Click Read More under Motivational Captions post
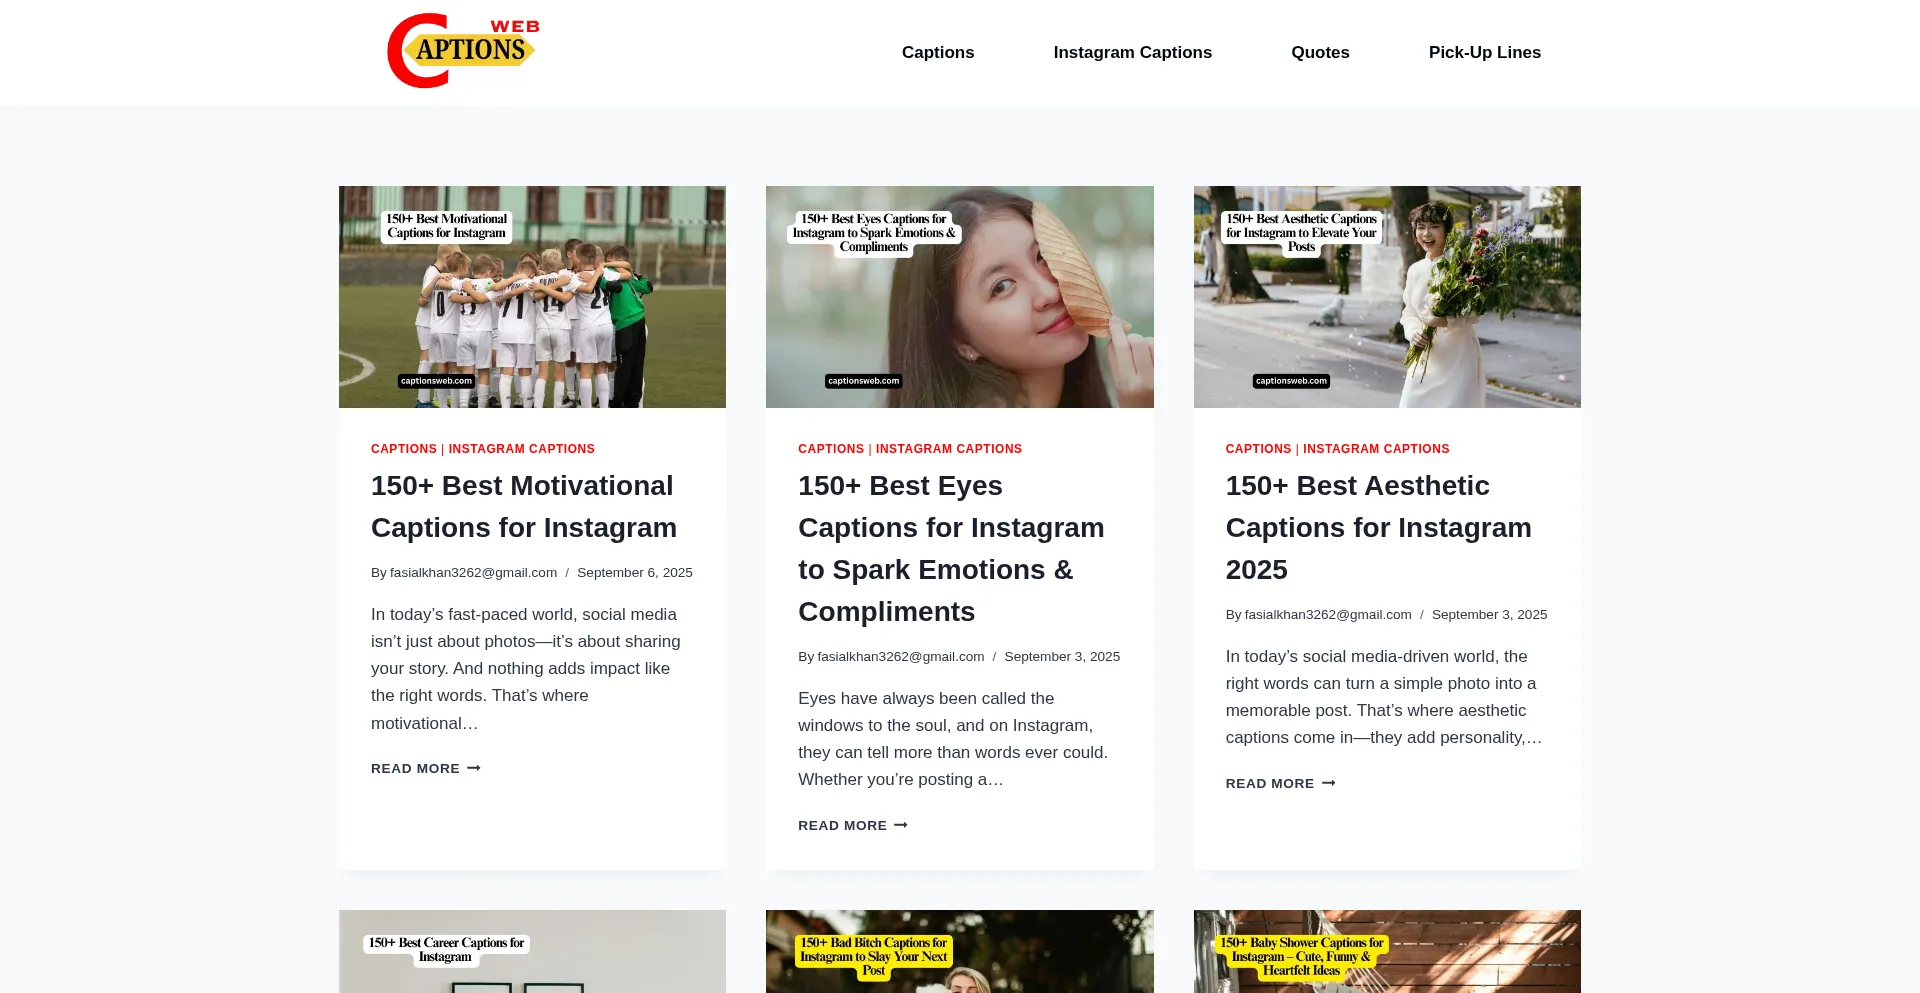The height and width of the screenshot is (993, 1920). [x=425, y=768]
